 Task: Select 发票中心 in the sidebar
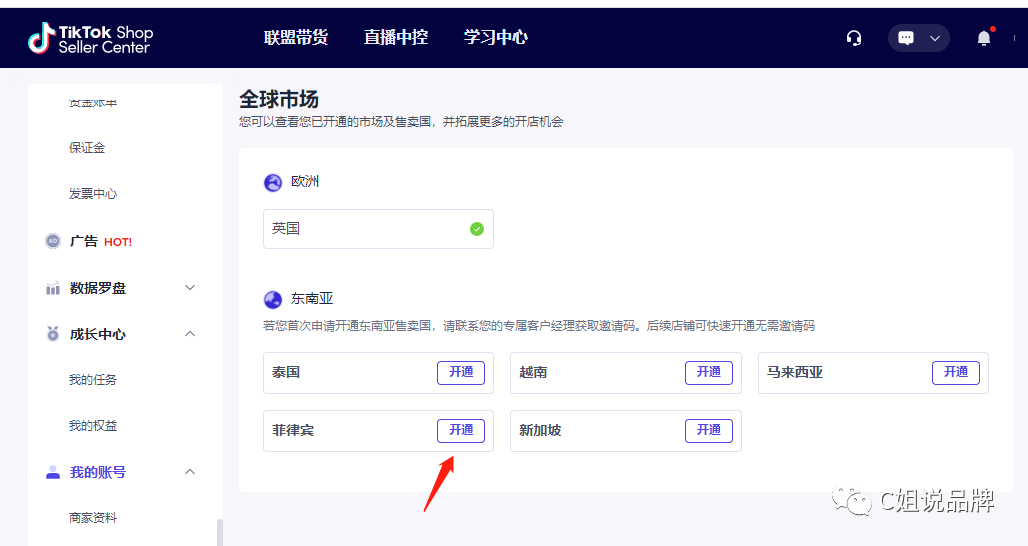(x=93, y=193)
